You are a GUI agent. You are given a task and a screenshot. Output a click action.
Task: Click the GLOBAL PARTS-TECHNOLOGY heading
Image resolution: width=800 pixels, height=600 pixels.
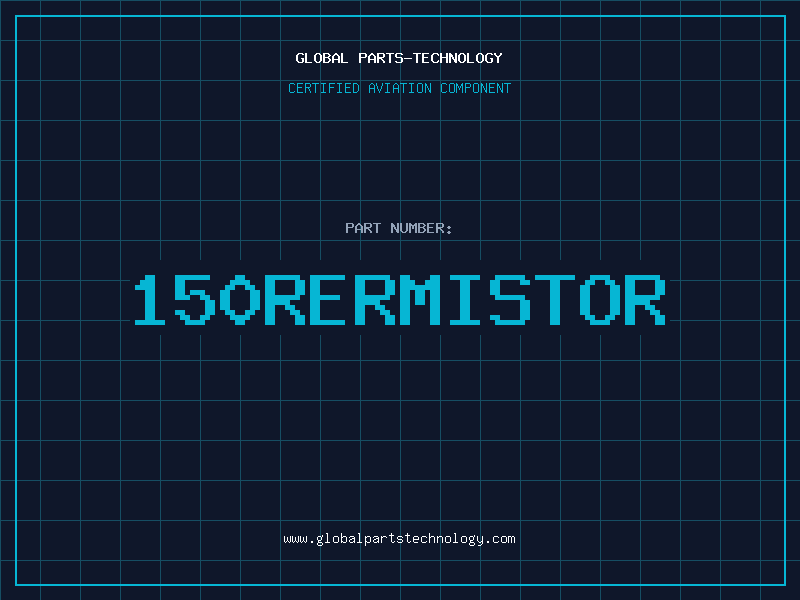click(x=399, y=58)
